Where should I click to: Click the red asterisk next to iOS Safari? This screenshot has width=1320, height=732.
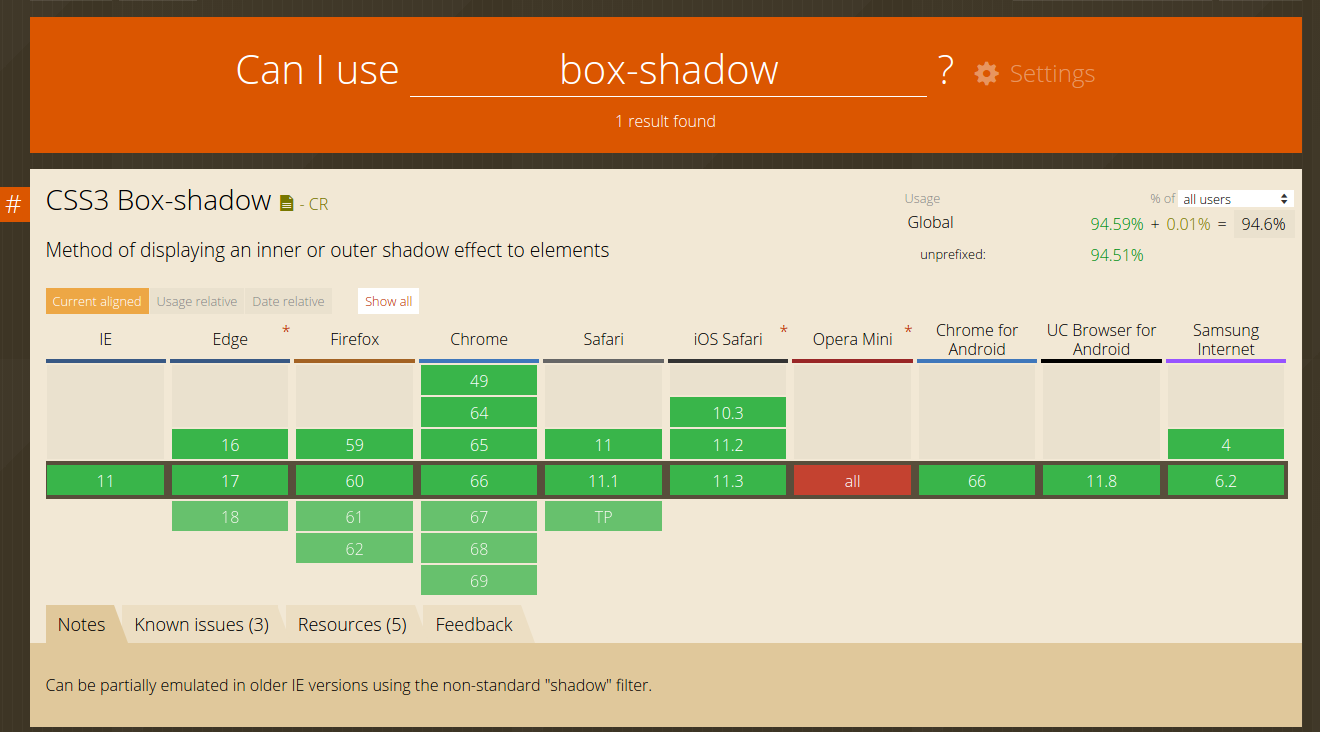[x=784, y=329]
